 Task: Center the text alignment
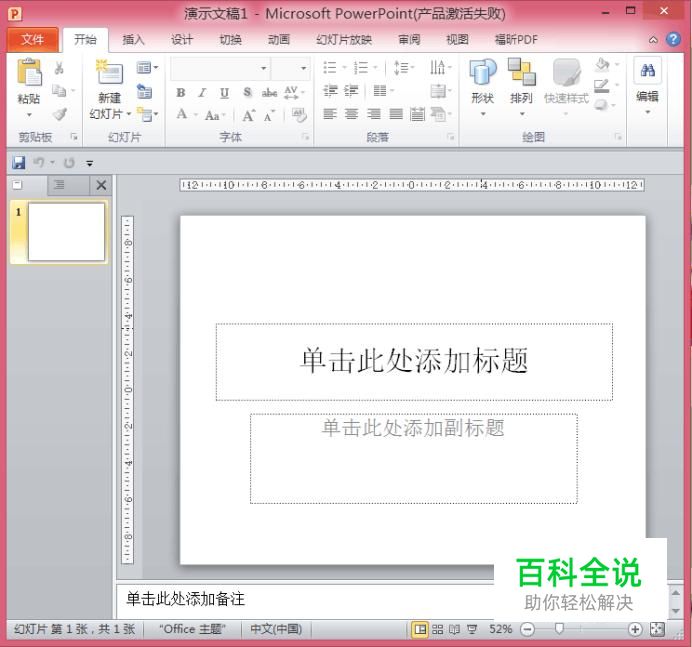[x=352, y=114]
